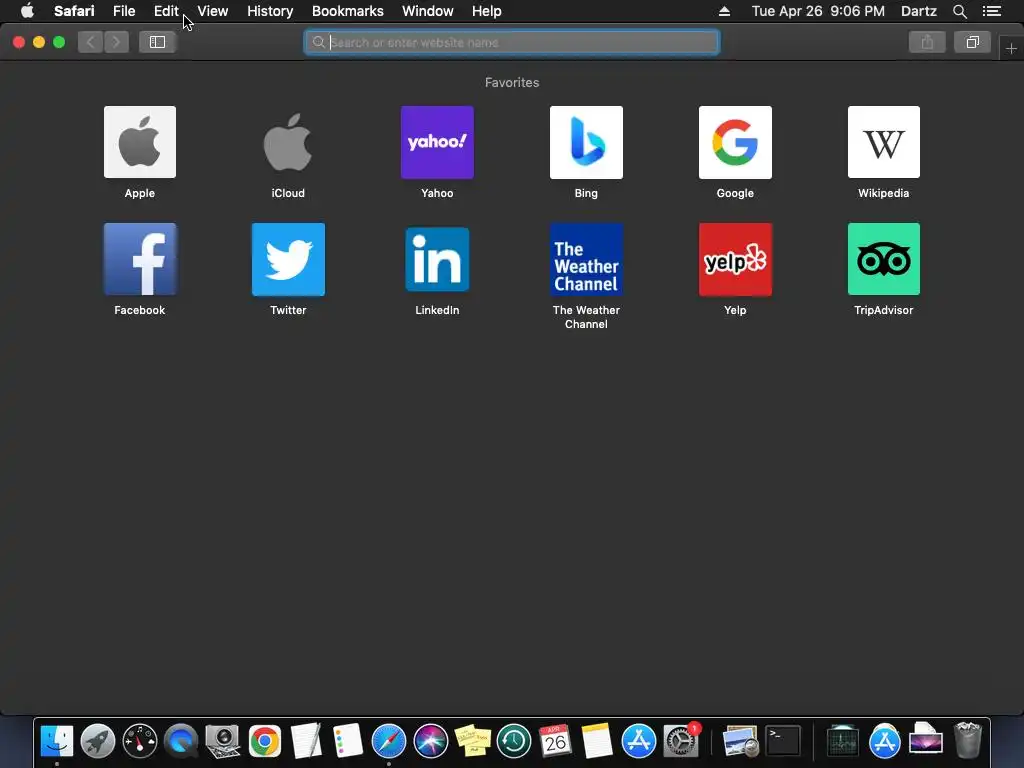This screenshot has width=1024, height=768.
Task: Open the App Store in the Dock
Action: point(639,741)
